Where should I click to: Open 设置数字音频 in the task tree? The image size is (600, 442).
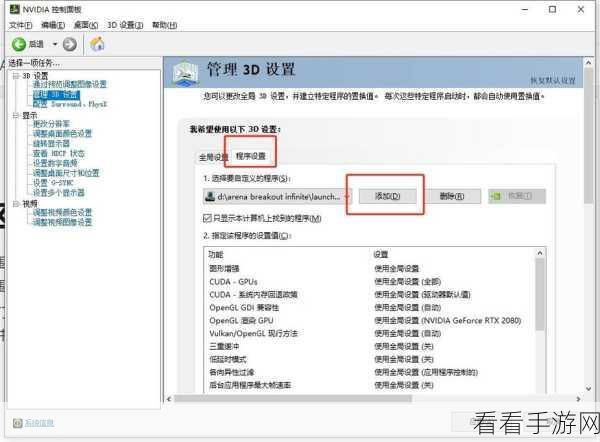pyautogui.click(x=55, y=163)
